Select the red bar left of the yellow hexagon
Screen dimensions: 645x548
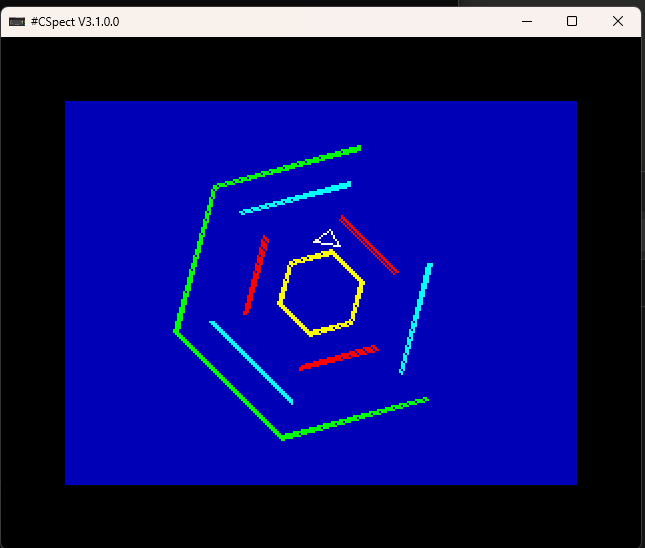click(x=256, y=275)
